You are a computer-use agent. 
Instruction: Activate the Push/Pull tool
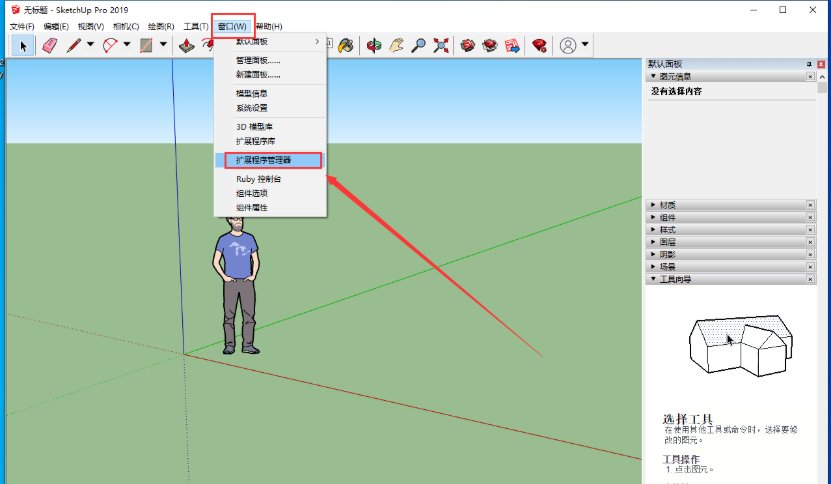pyautogui.click(x=187, y=46)
